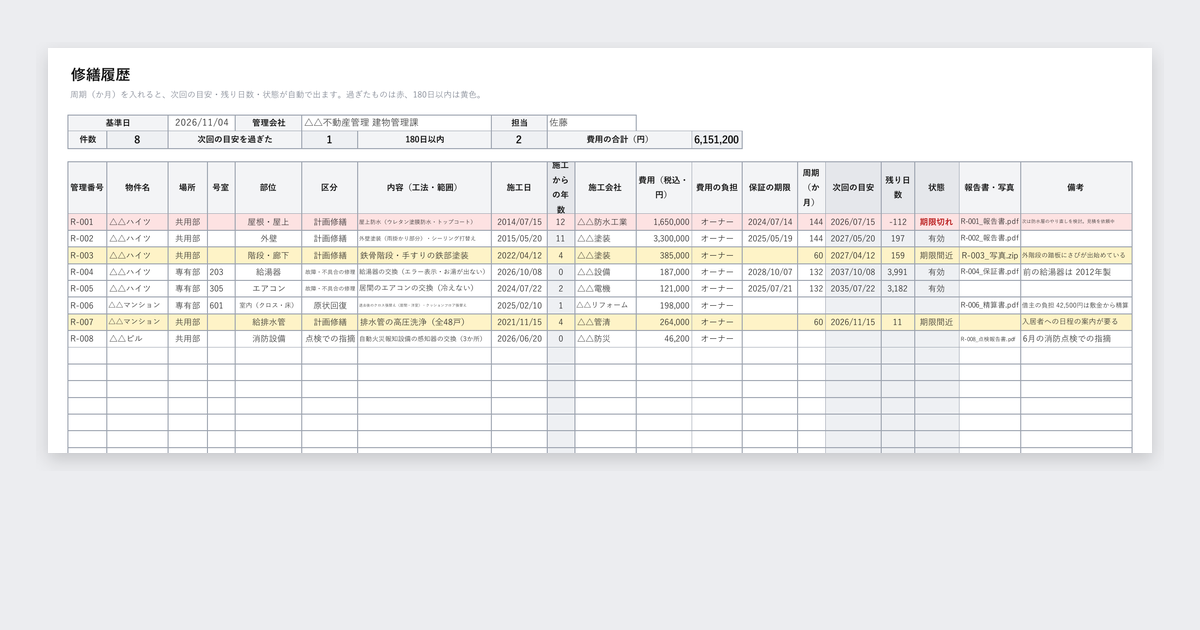Click the 屋根・屋上 part cell
Image resolution: width=1200 pixels, height=630 pixels.
pyautogui.click(x=268, y=222)
